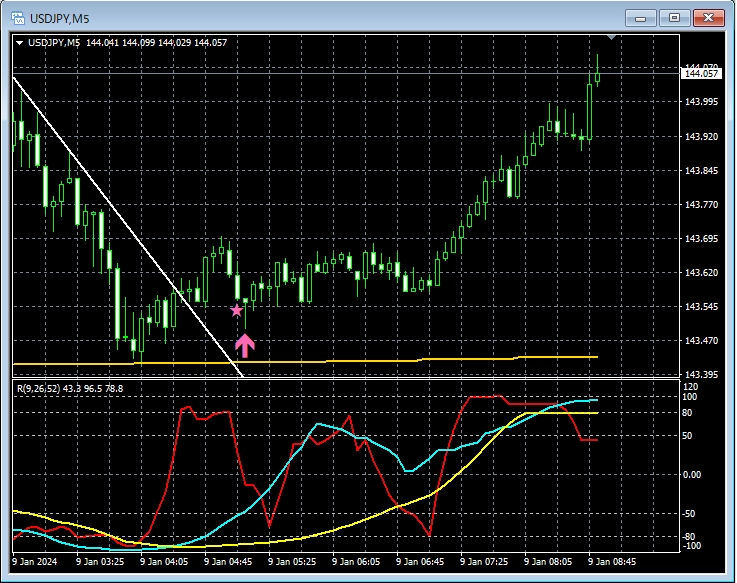Click the USDJPY chart window icon
737x583 pixels.
click(x=18, y=18)
